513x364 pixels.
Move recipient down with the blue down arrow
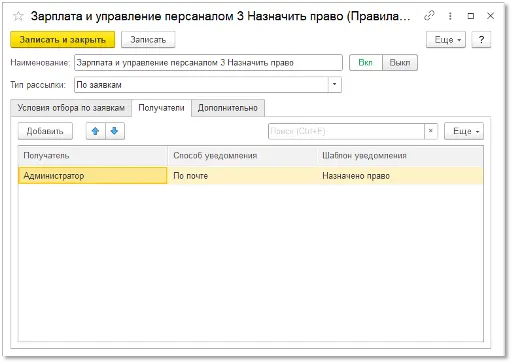point(115,131)
